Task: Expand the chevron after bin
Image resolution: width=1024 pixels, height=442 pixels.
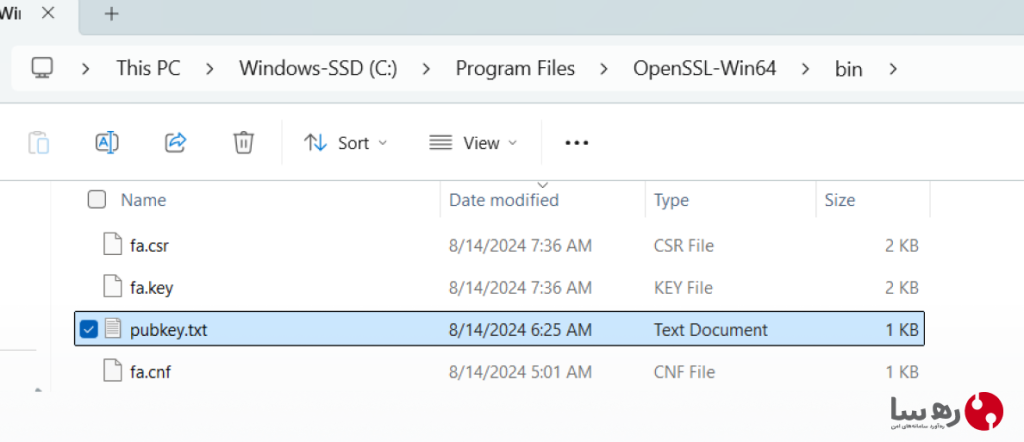Action: pyautogui.click(x=893, y=69)
